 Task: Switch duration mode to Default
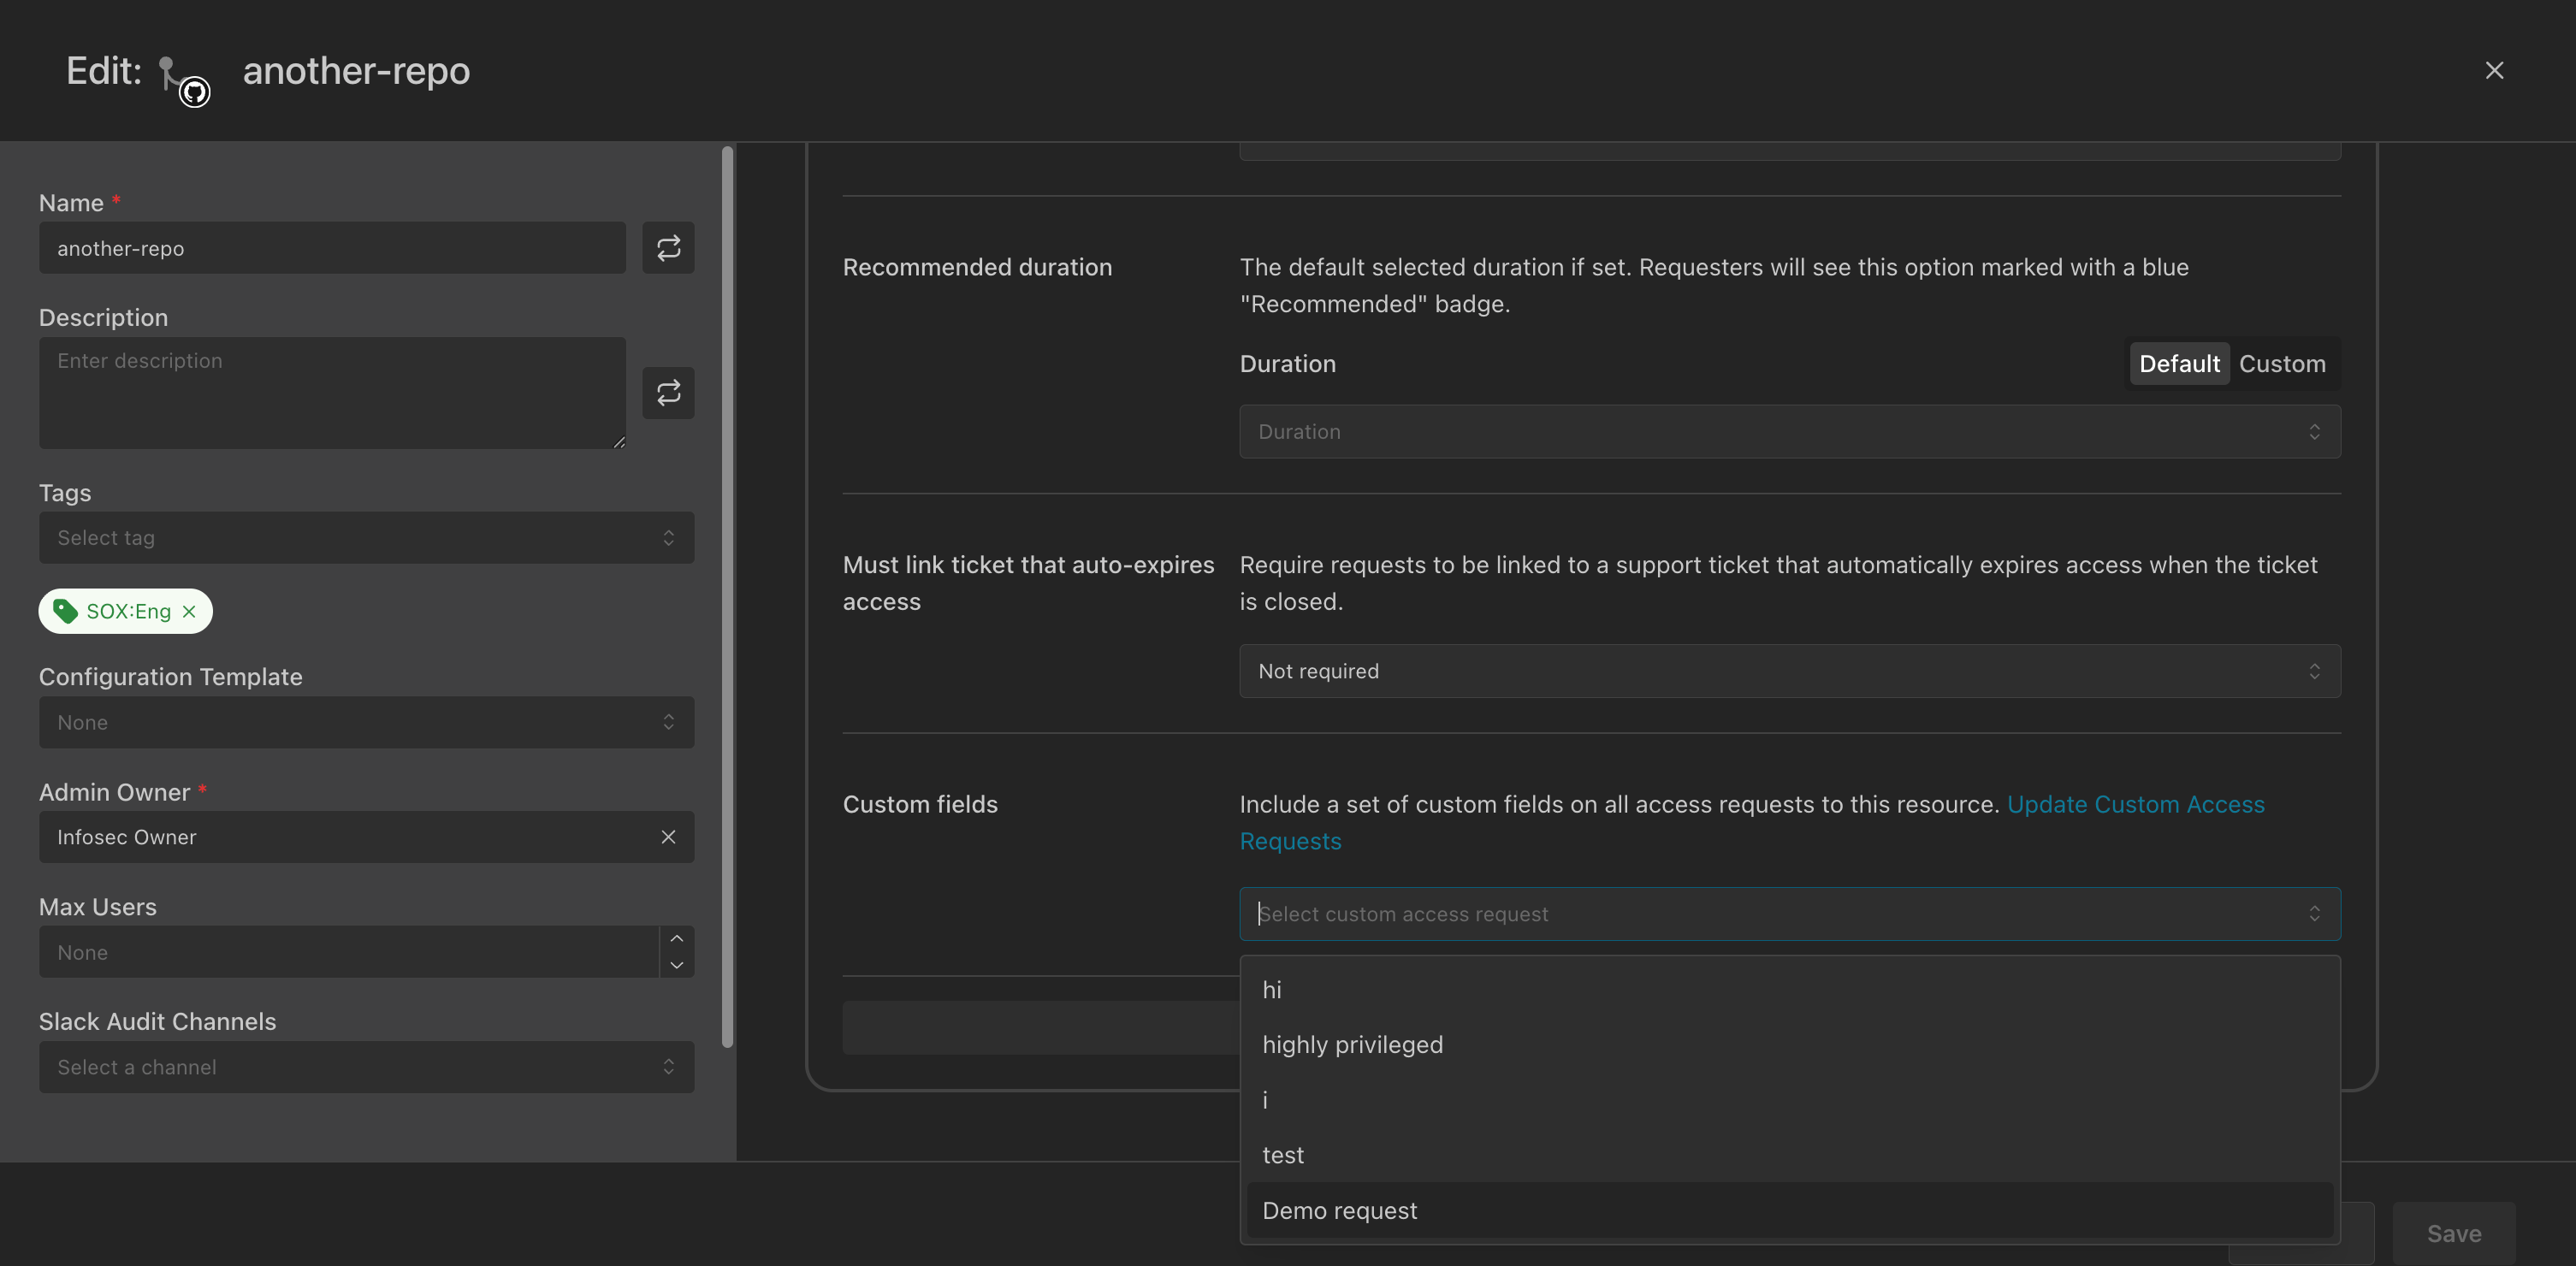tap(2179, 363)
